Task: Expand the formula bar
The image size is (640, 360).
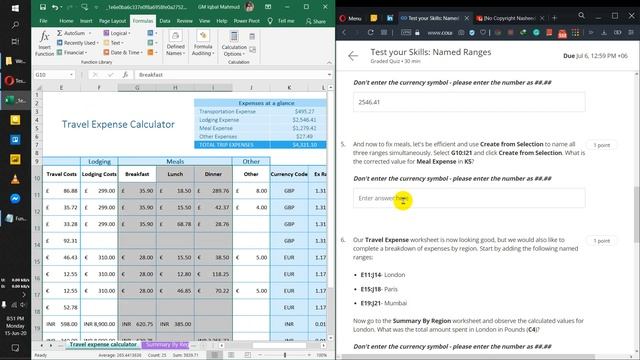Action: 329,75
